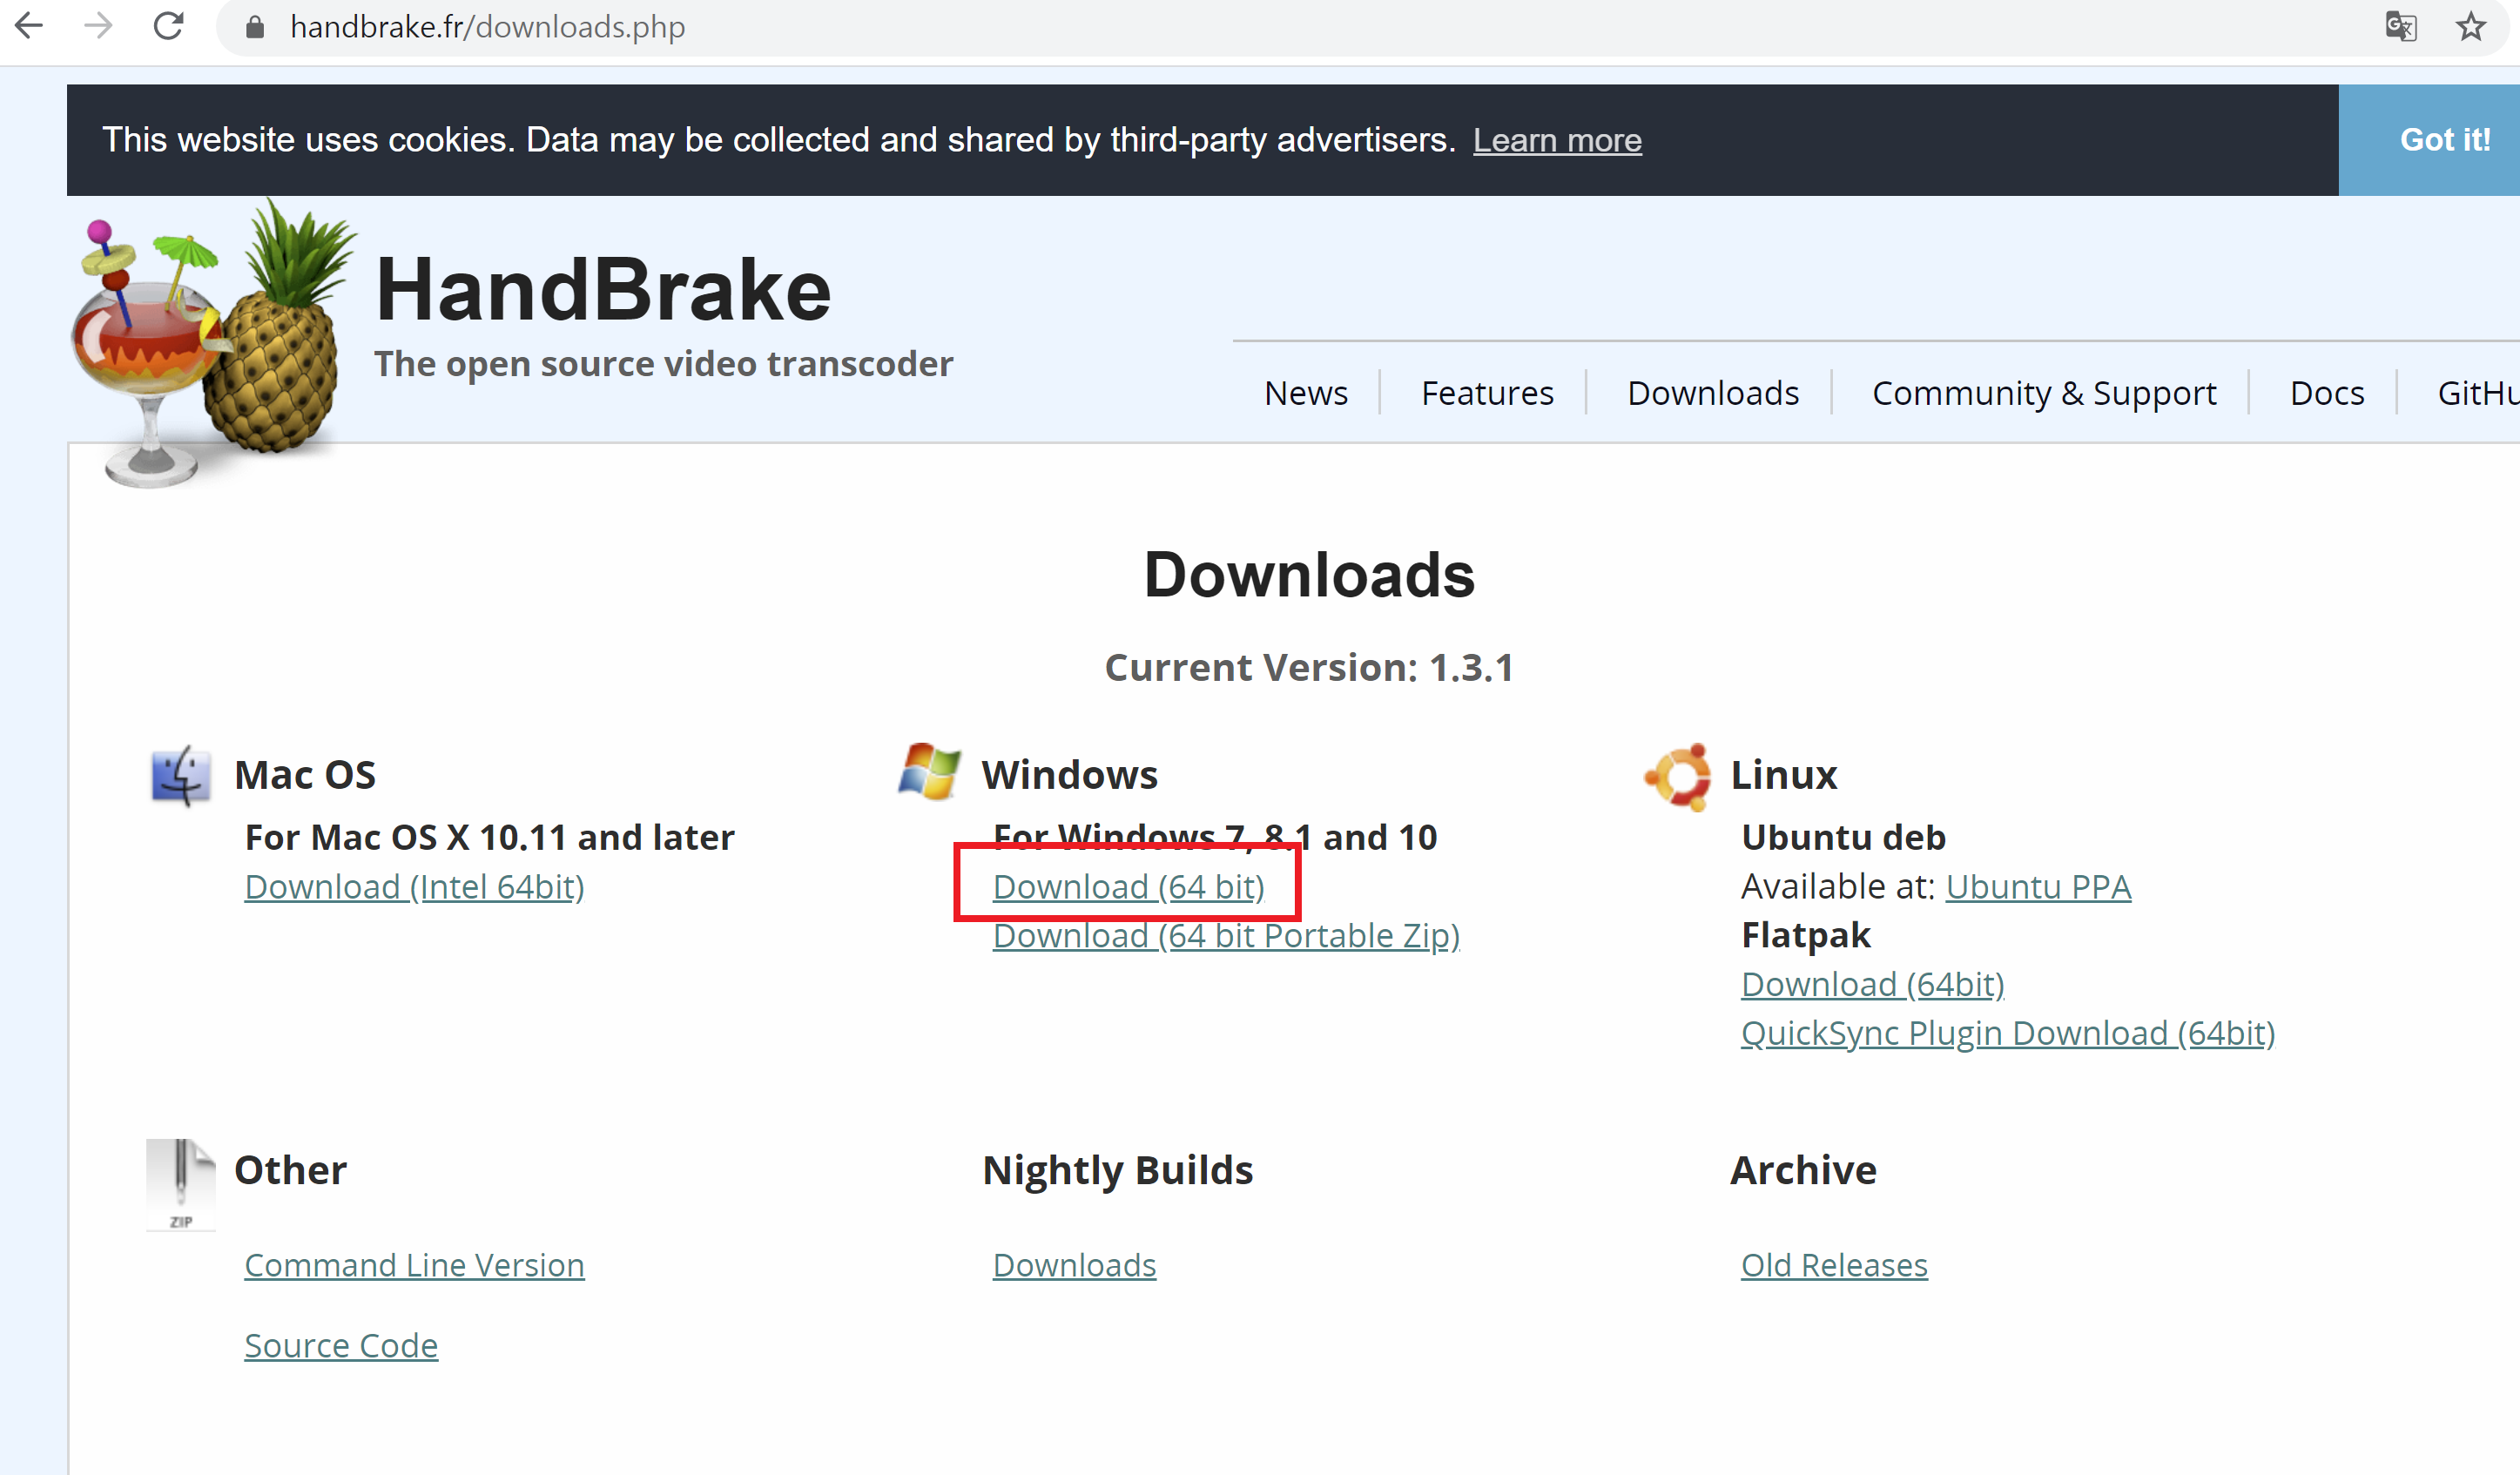2520x1475 pixels.
Task: Click the padlock site security icon
Action: click(x=255, y=27)
